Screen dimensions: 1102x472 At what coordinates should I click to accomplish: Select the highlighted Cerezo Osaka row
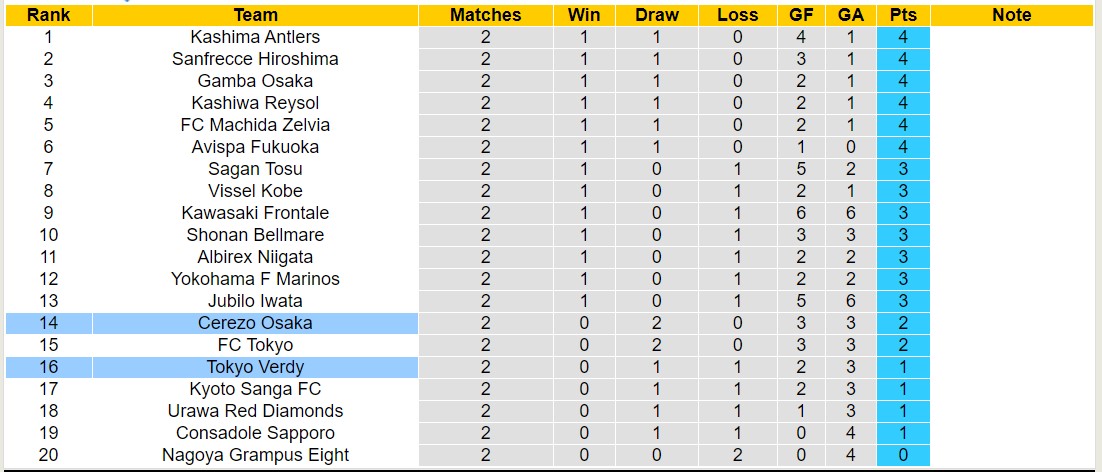[255, 323]
